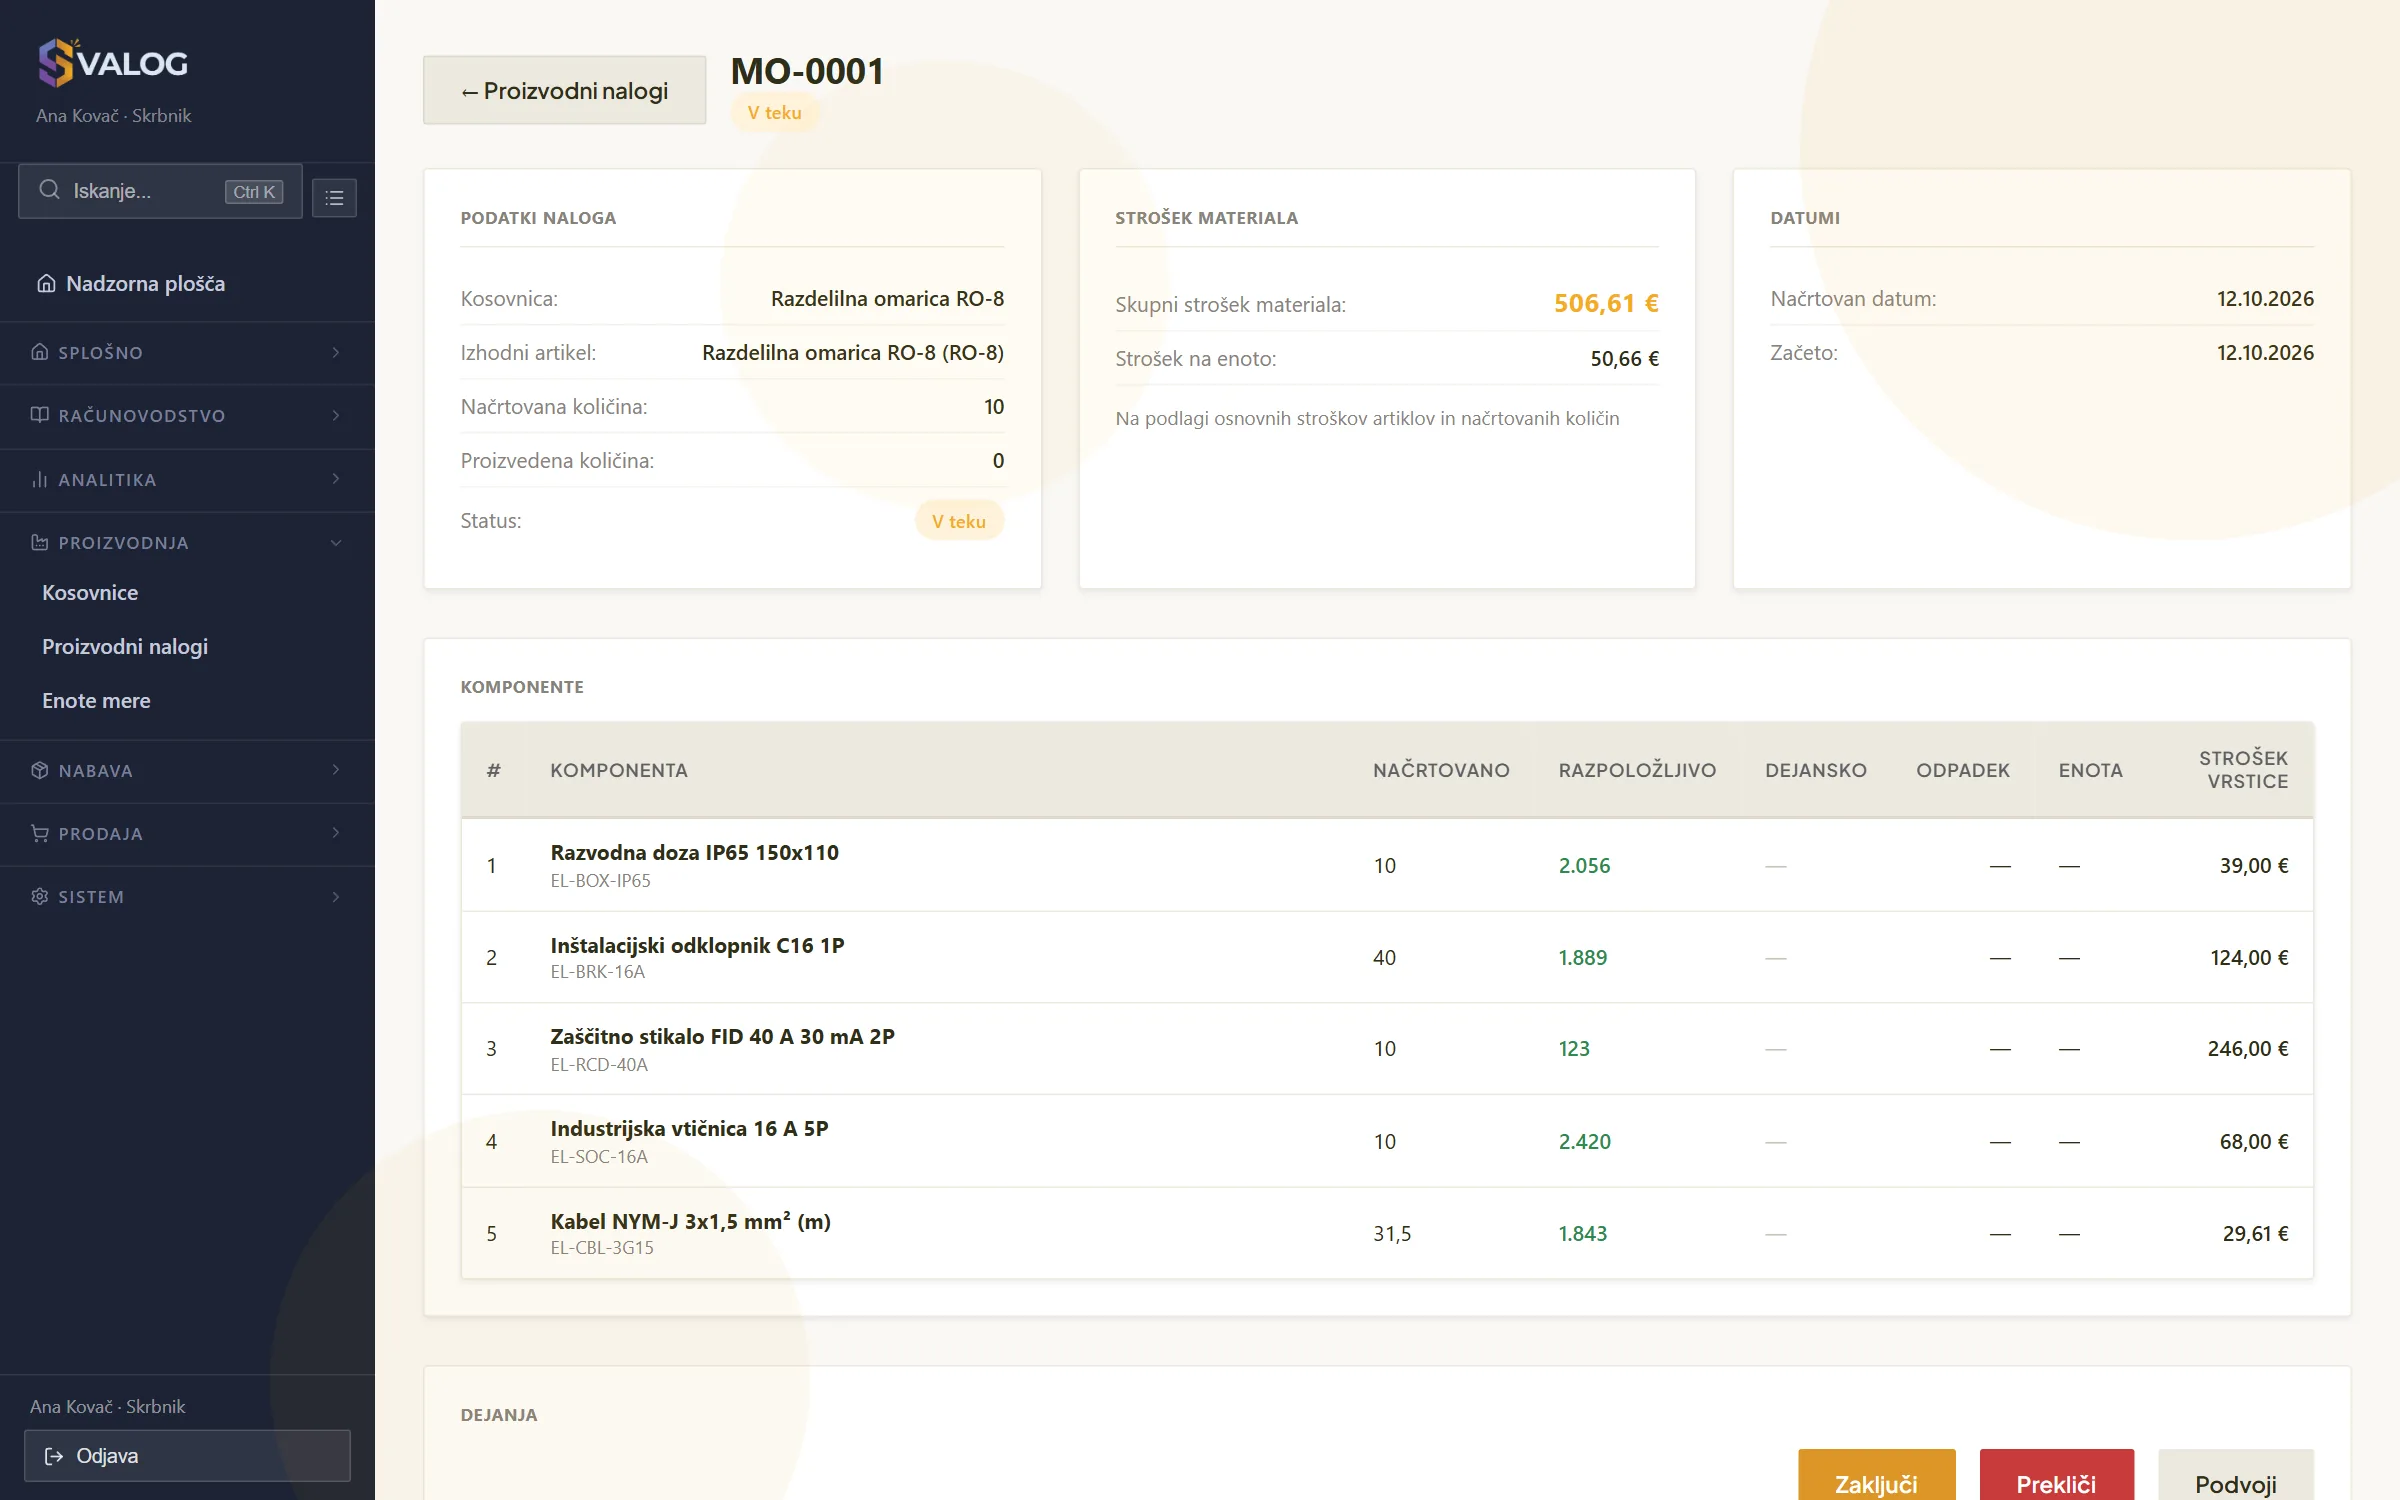The width and height of the screenshot is (2400, 1500).
Task: Expand the Nabava section chevron
Action: pos(336,770)
